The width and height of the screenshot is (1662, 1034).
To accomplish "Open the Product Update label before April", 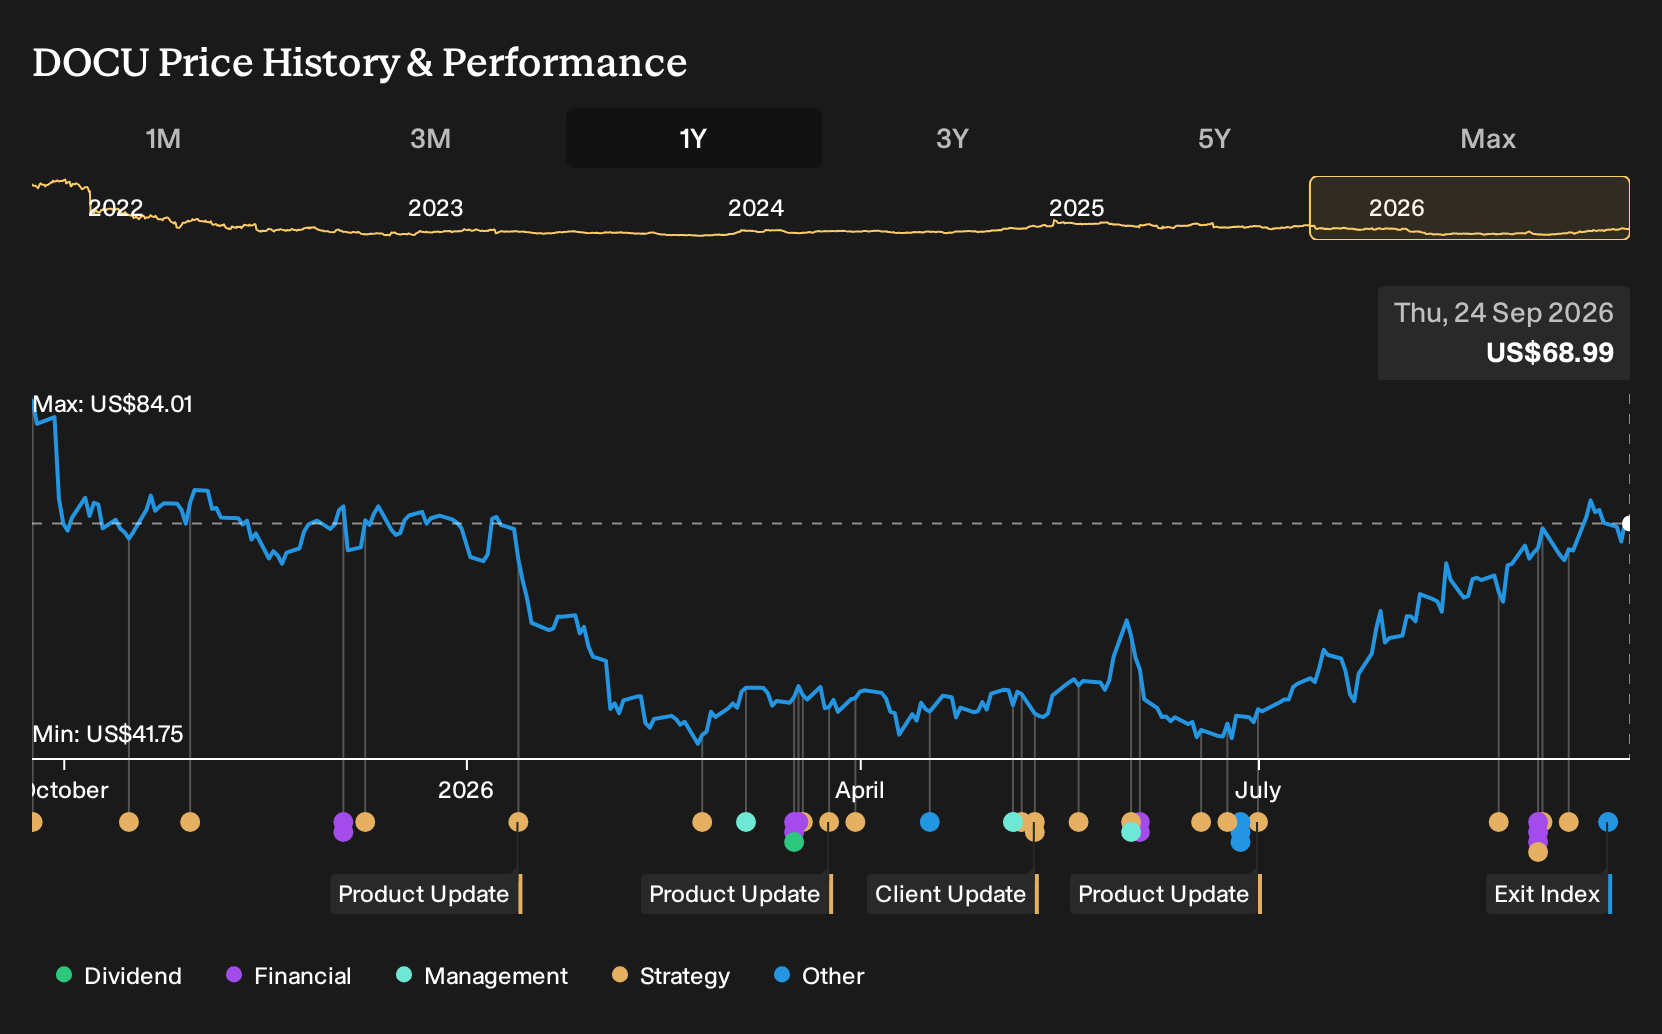I will 737,894.
